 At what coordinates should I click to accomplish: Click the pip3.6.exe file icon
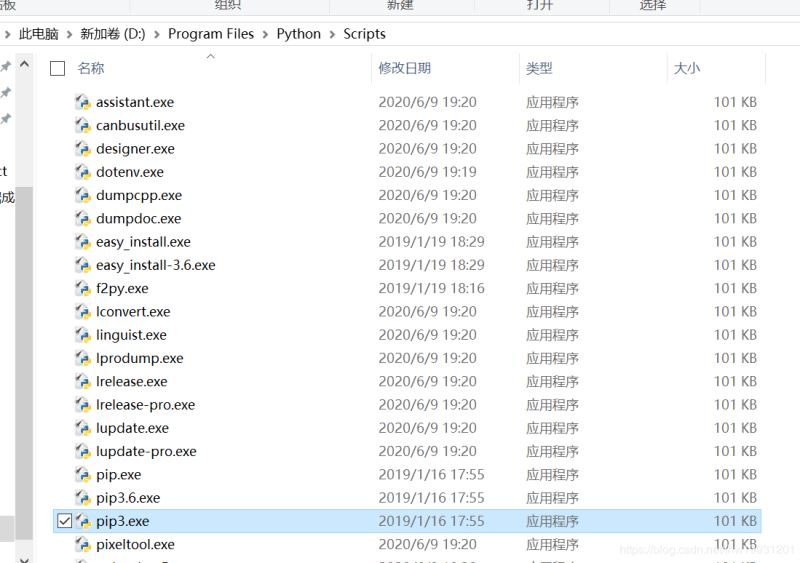83,498
